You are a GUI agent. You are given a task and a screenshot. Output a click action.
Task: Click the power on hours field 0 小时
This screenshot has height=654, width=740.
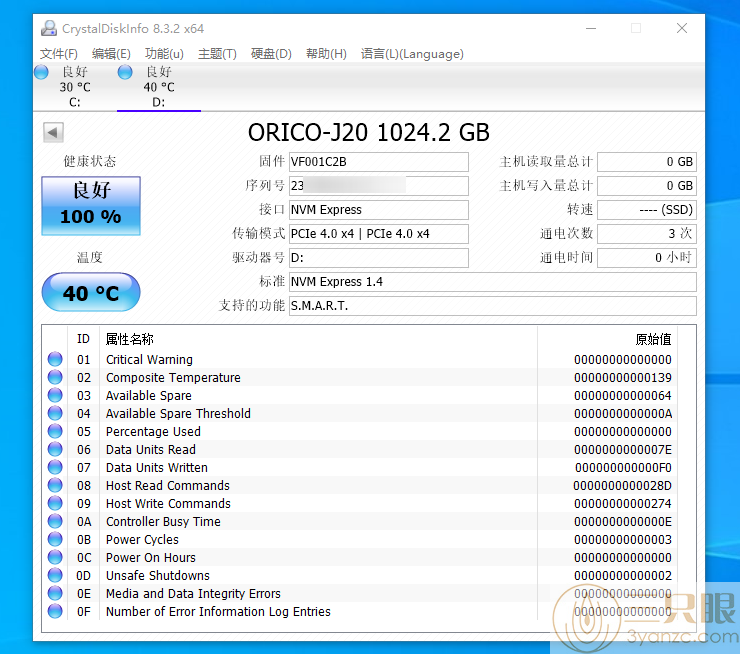coord(647,258)
